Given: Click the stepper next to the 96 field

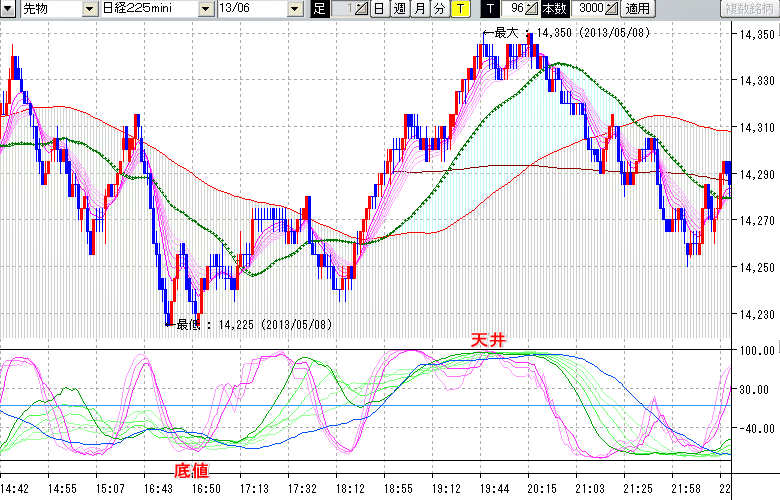Looking at the screenshot, I should click(532, 9).
